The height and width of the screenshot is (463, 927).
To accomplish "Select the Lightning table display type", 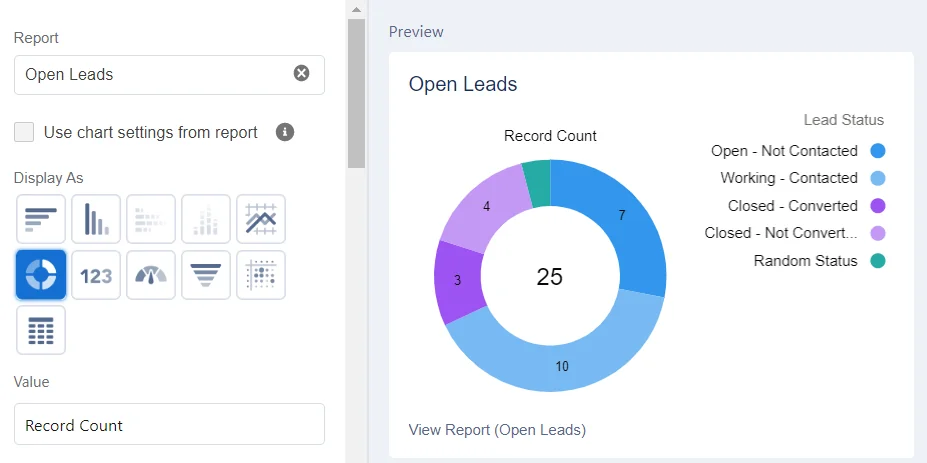I will pos(41,330).
